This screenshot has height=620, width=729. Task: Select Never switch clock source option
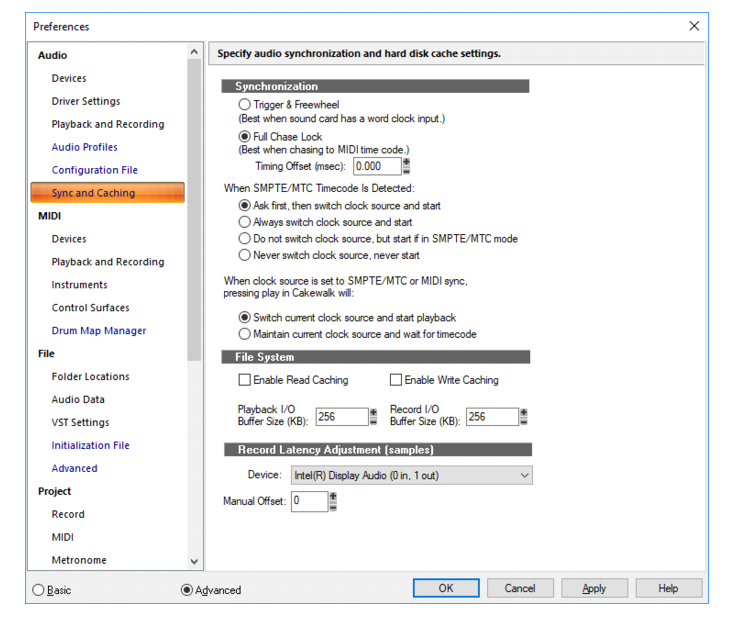245,255
